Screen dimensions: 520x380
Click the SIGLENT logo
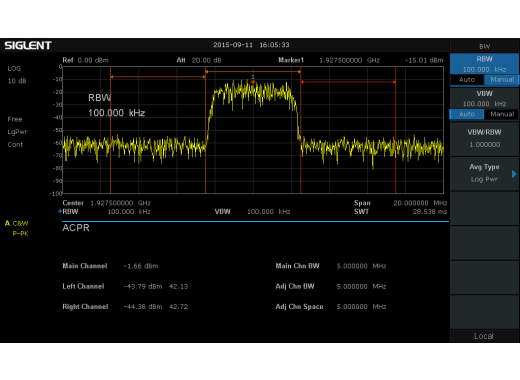point(28,45)
